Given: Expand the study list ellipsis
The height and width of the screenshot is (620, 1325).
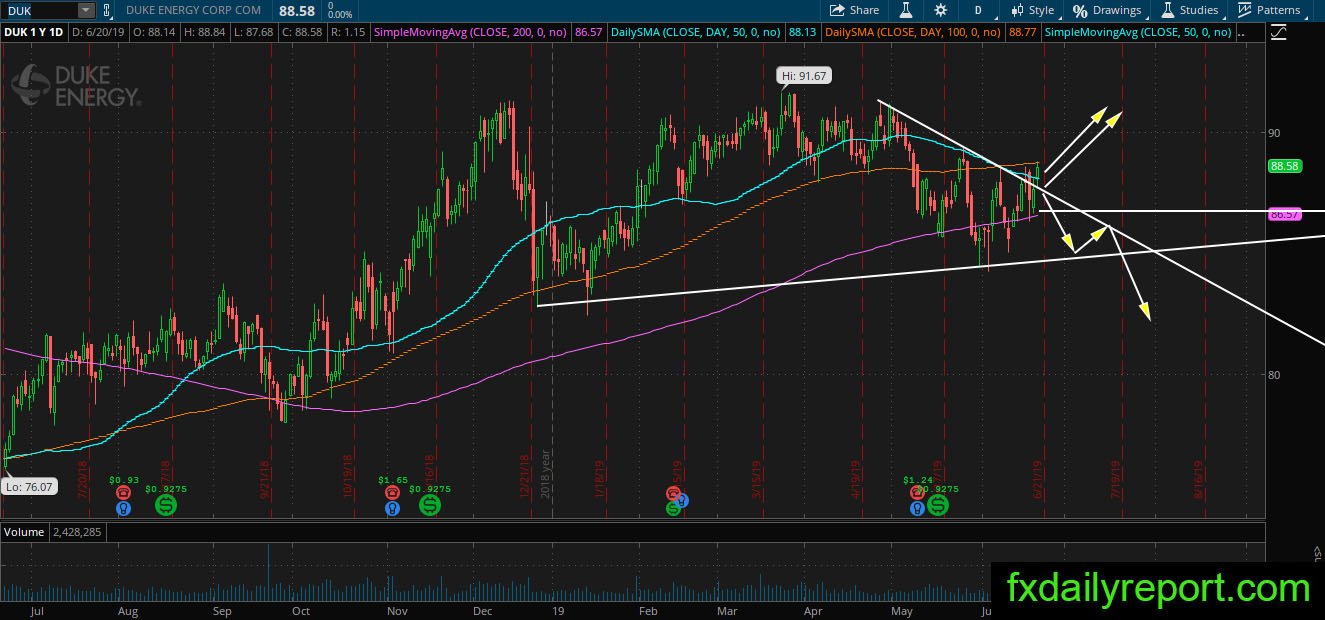Looking at the screenshot, I should tap(1242, 33).
